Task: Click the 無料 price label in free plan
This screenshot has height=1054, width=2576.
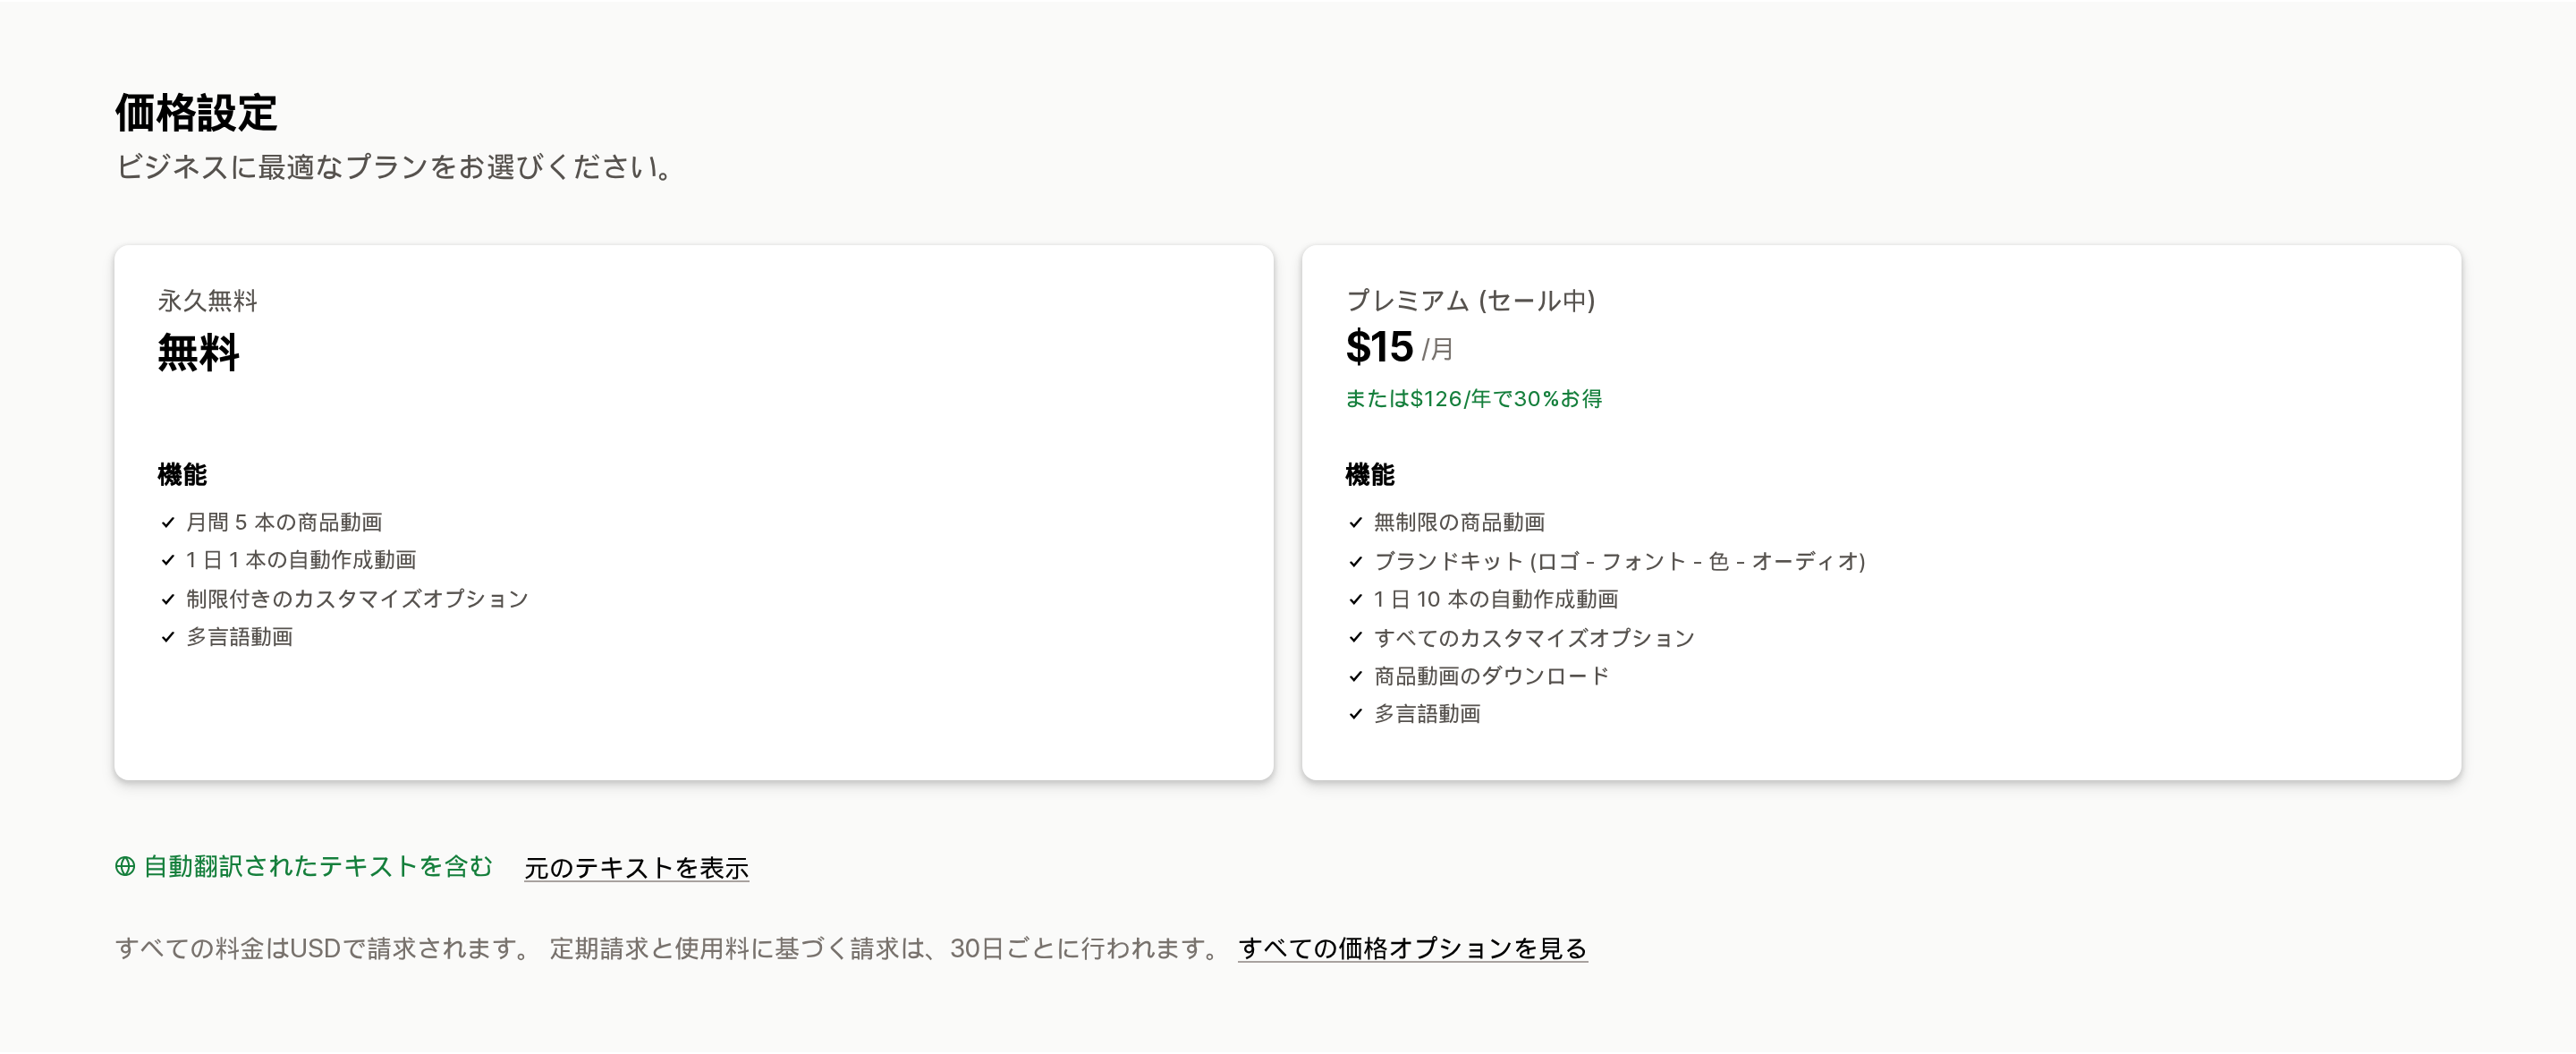Action: pos(198,352)
